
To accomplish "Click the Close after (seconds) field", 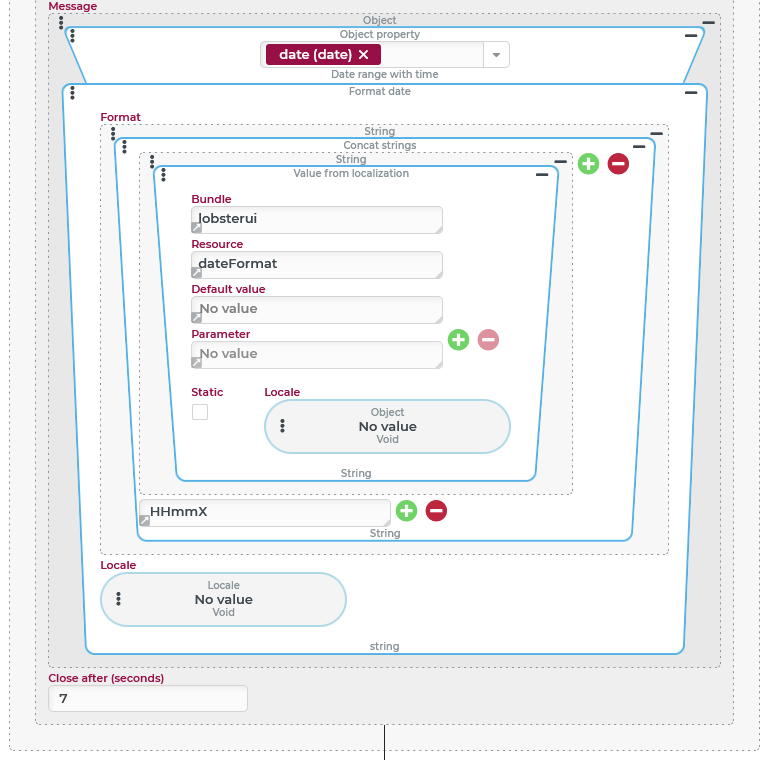I will [148, 698].
